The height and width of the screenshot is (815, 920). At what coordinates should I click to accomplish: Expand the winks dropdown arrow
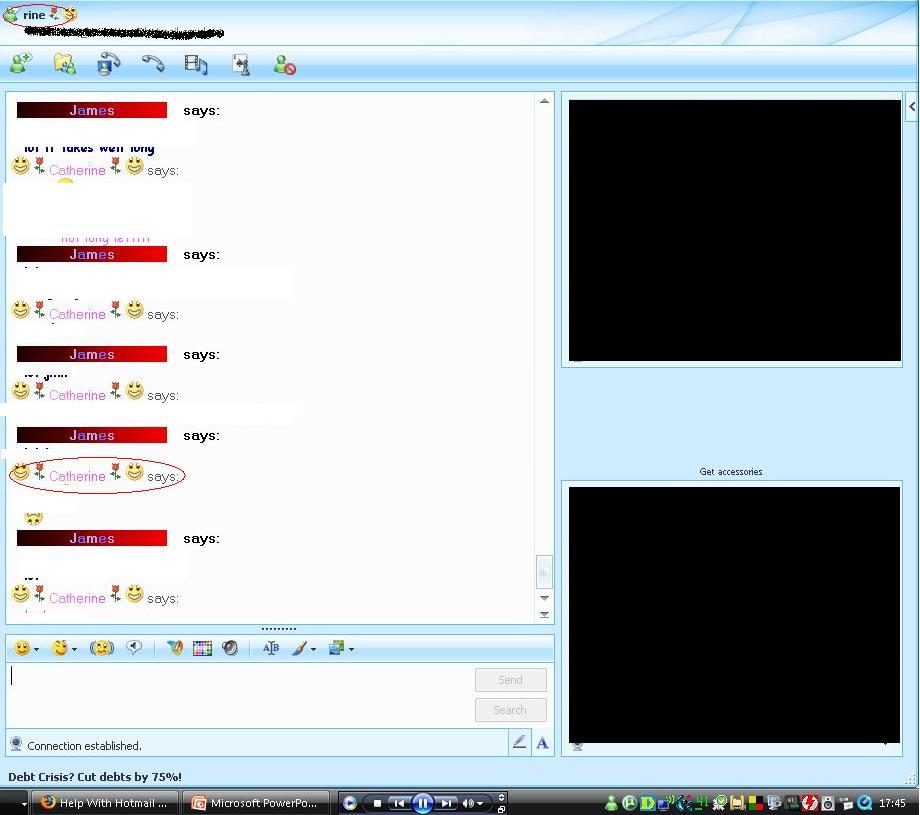point(75,650)
